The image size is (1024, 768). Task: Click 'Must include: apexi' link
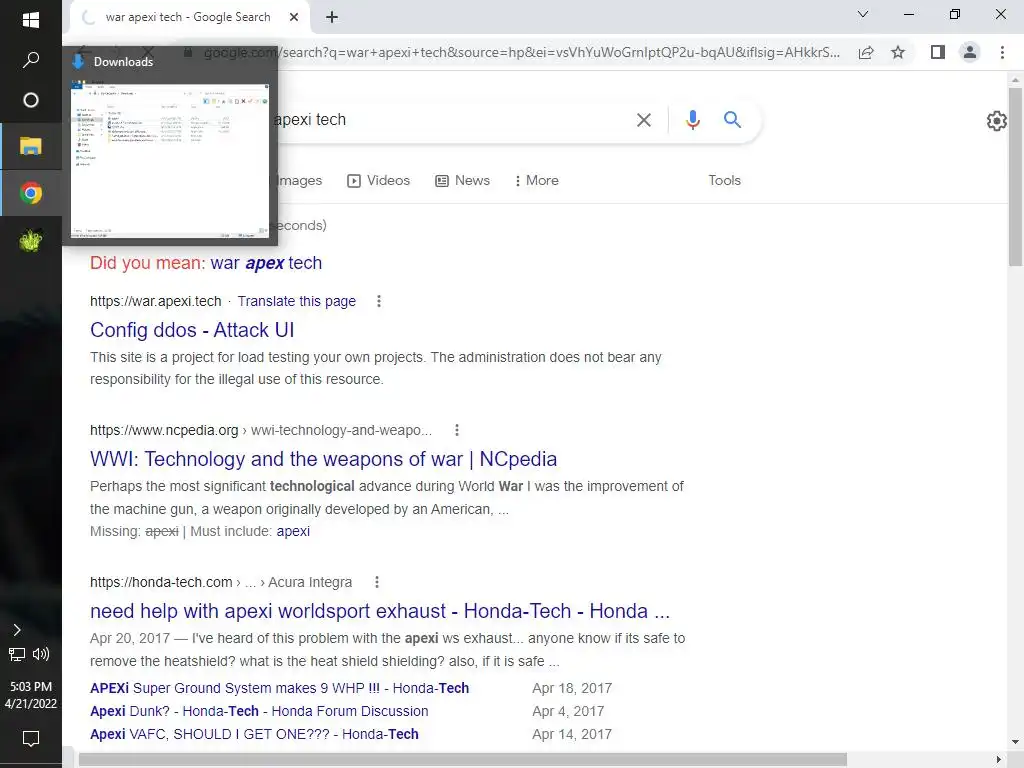293,532
